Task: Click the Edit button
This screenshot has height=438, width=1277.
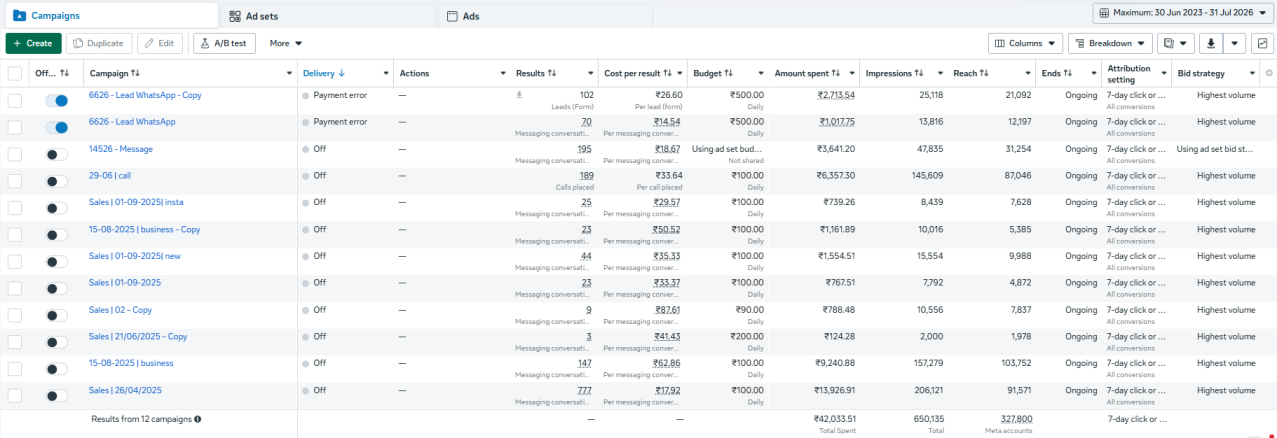Action: [x=160, y=43]
